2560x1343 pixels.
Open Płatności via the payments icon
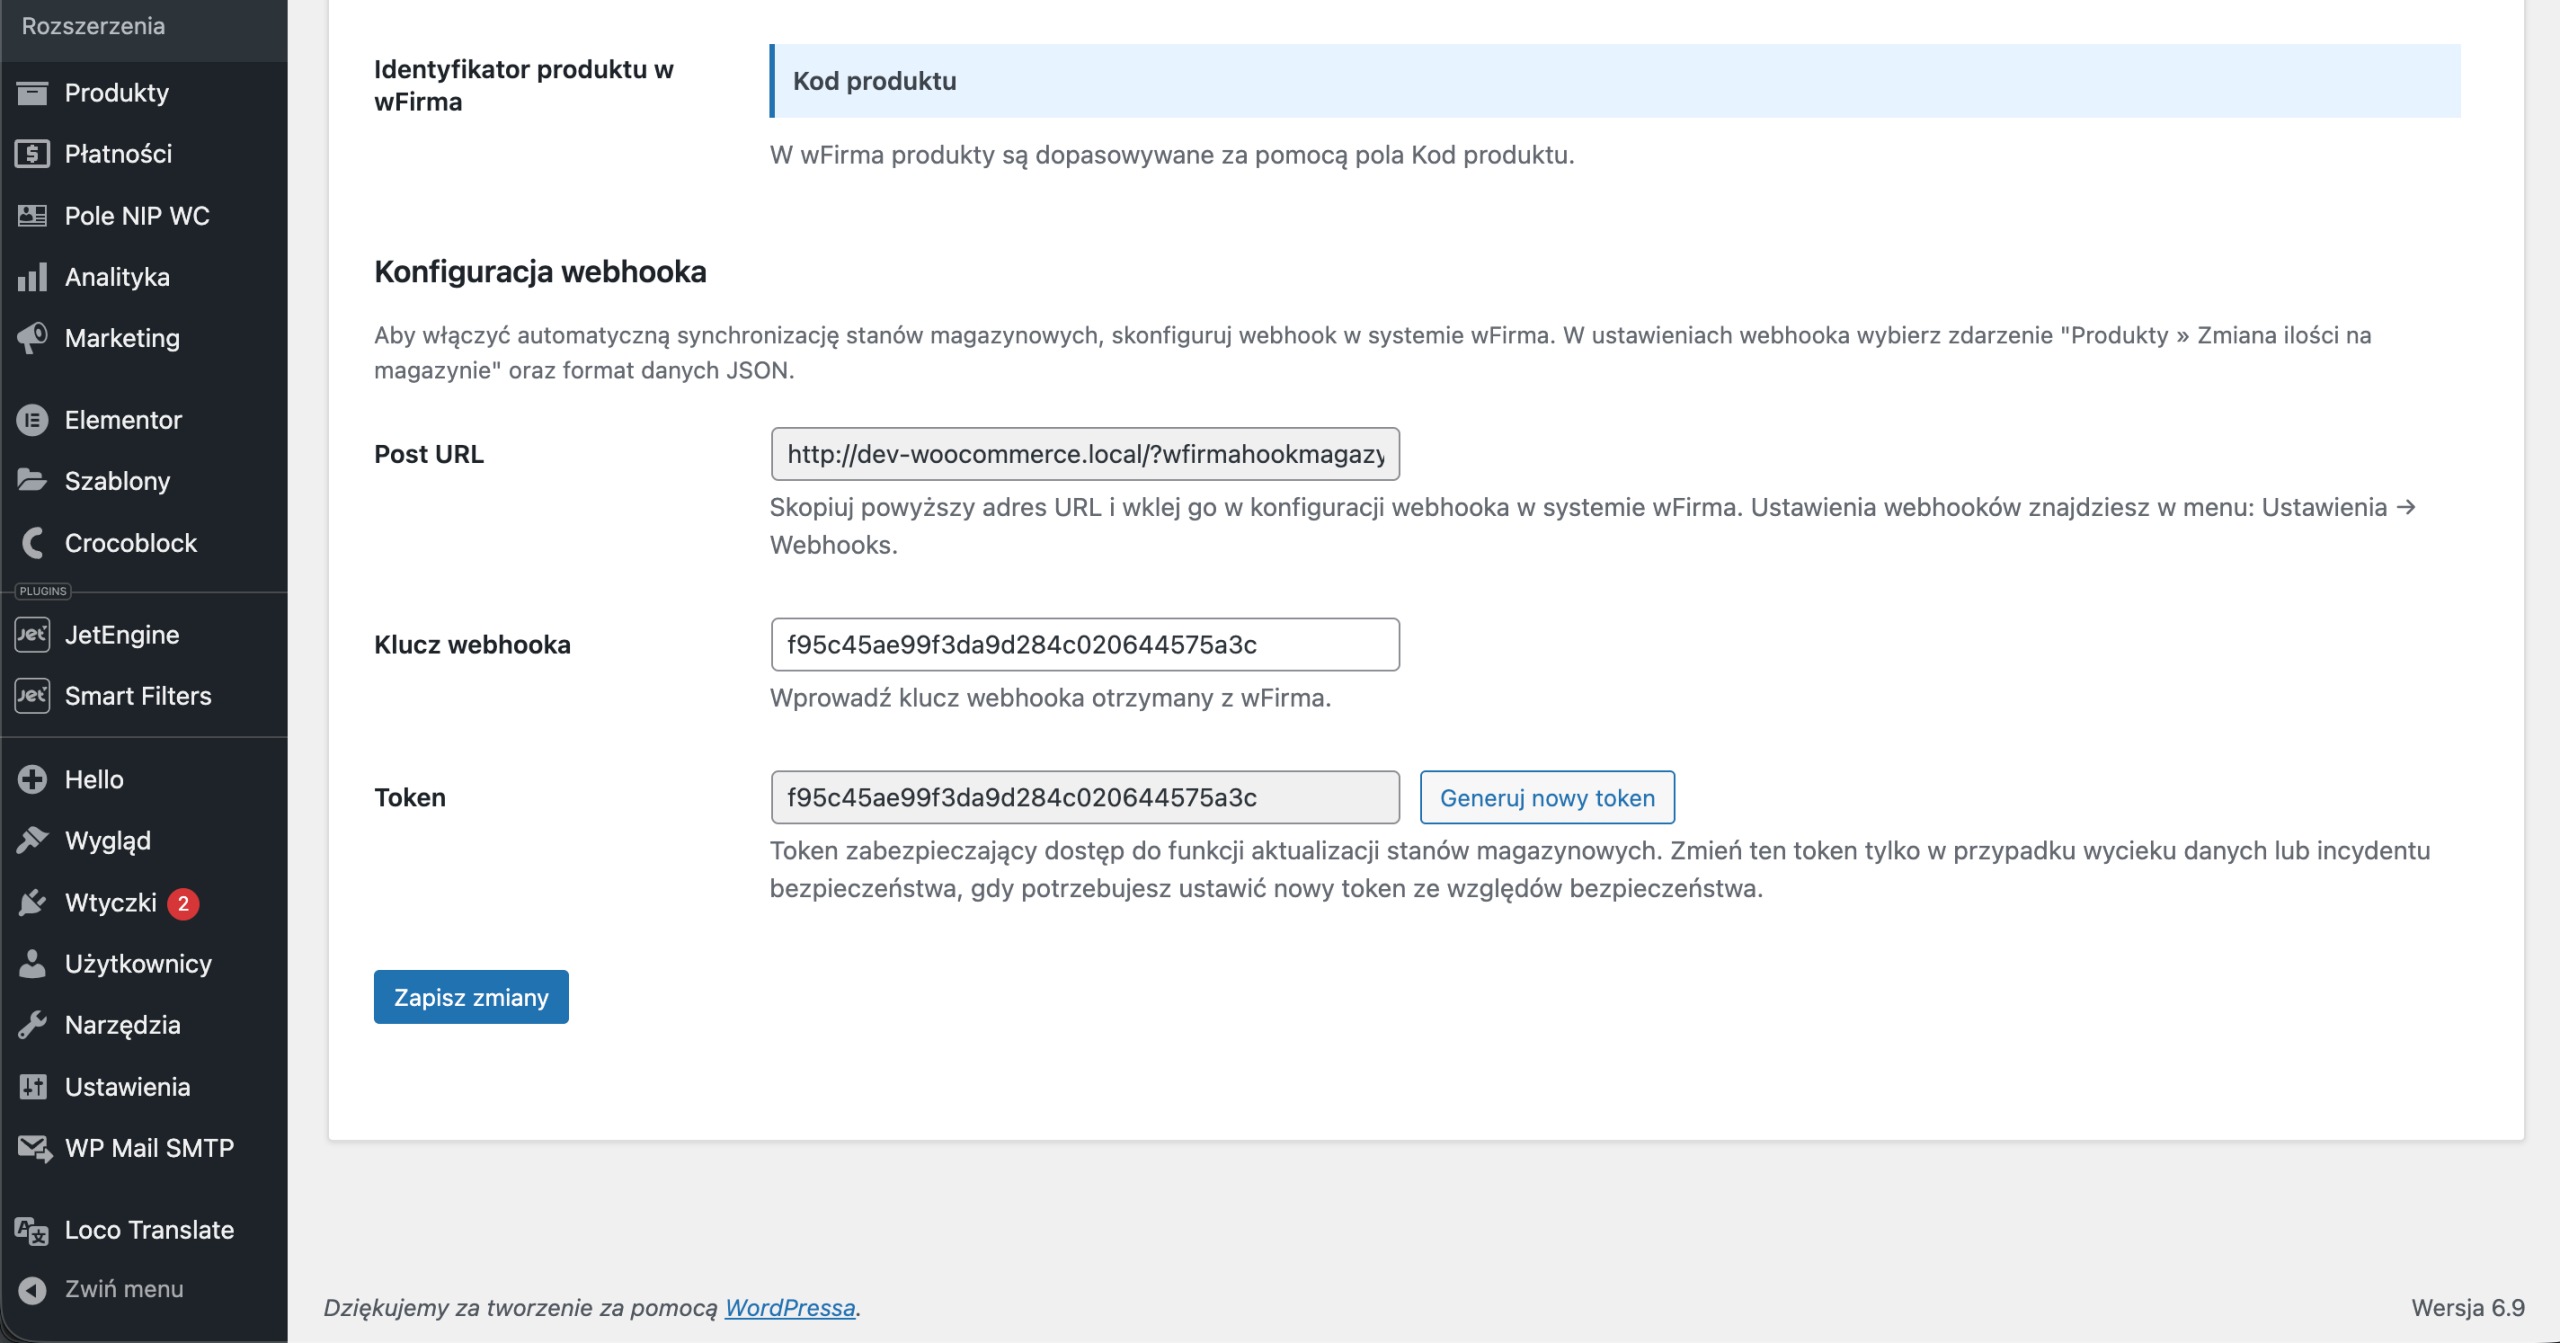point(33,153)
